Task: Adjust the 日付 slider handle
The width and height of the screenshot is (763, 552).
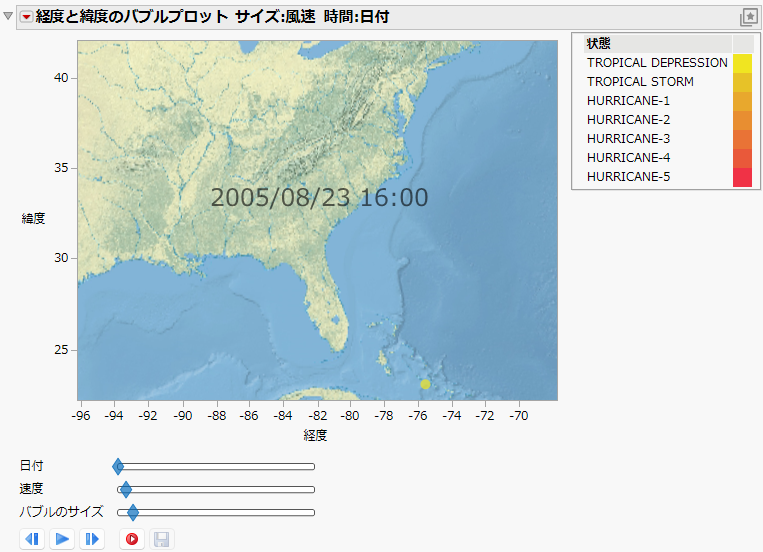Action: pyautogui.click(x=118, y=466)
